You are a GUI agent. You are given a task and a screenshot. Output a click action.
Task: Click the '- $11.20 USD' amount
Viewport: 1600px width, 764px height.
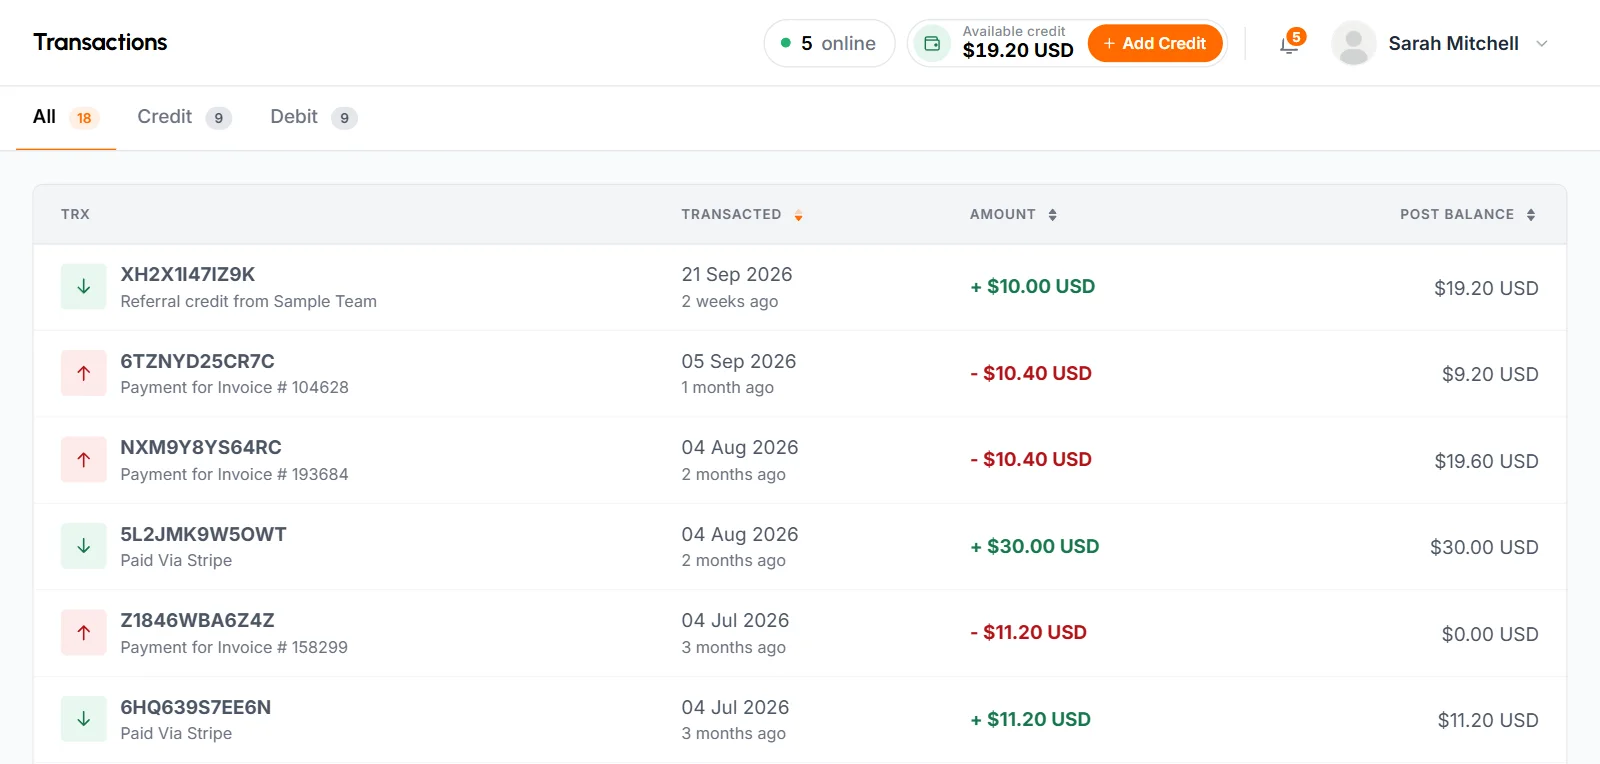[x=1028, y=632]
